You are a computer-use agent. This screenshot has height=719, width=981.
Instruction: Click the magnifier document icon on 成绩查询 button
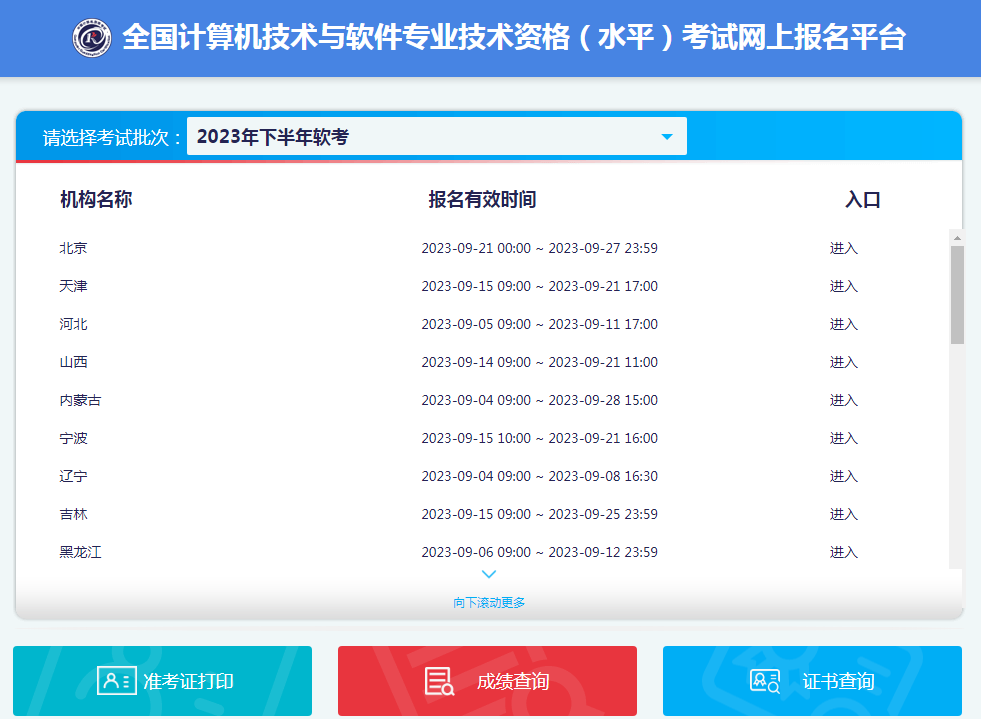click(437, 681)
